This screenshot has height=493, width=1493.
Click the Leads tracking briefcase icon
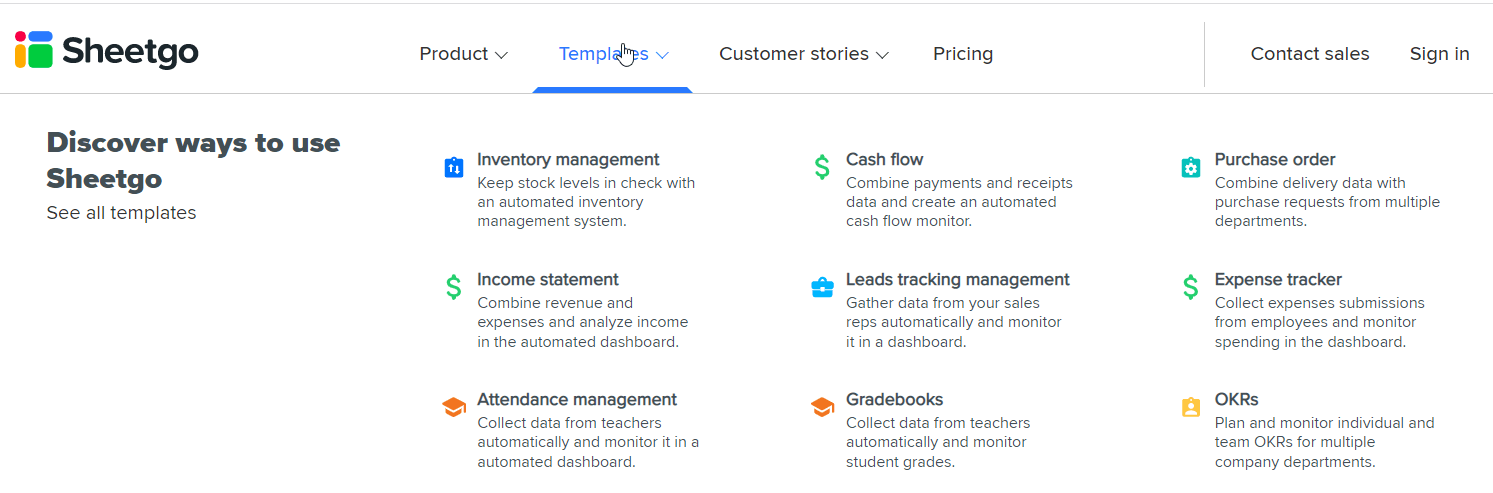point(822,288)
